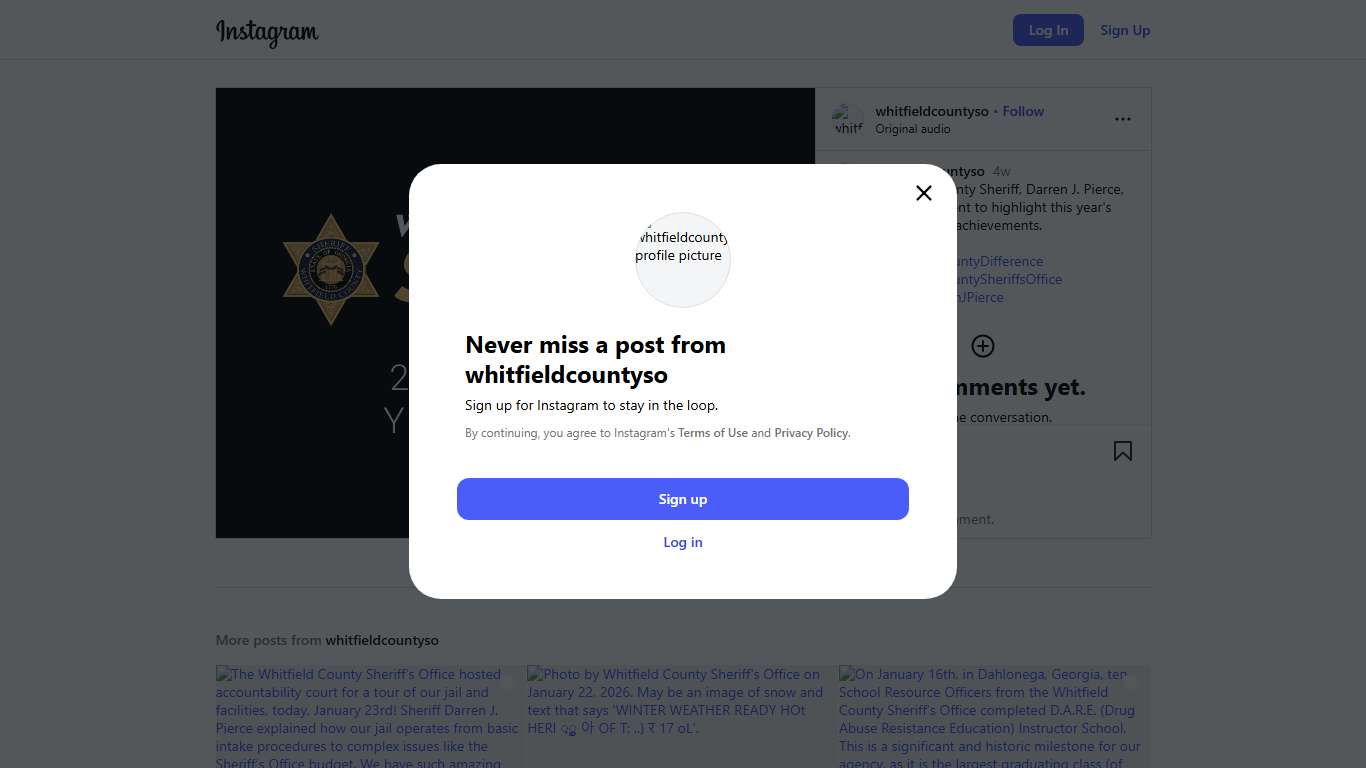Open the Terms of Use link
Screen dimensions: 1366x768
tap(713, 433)
